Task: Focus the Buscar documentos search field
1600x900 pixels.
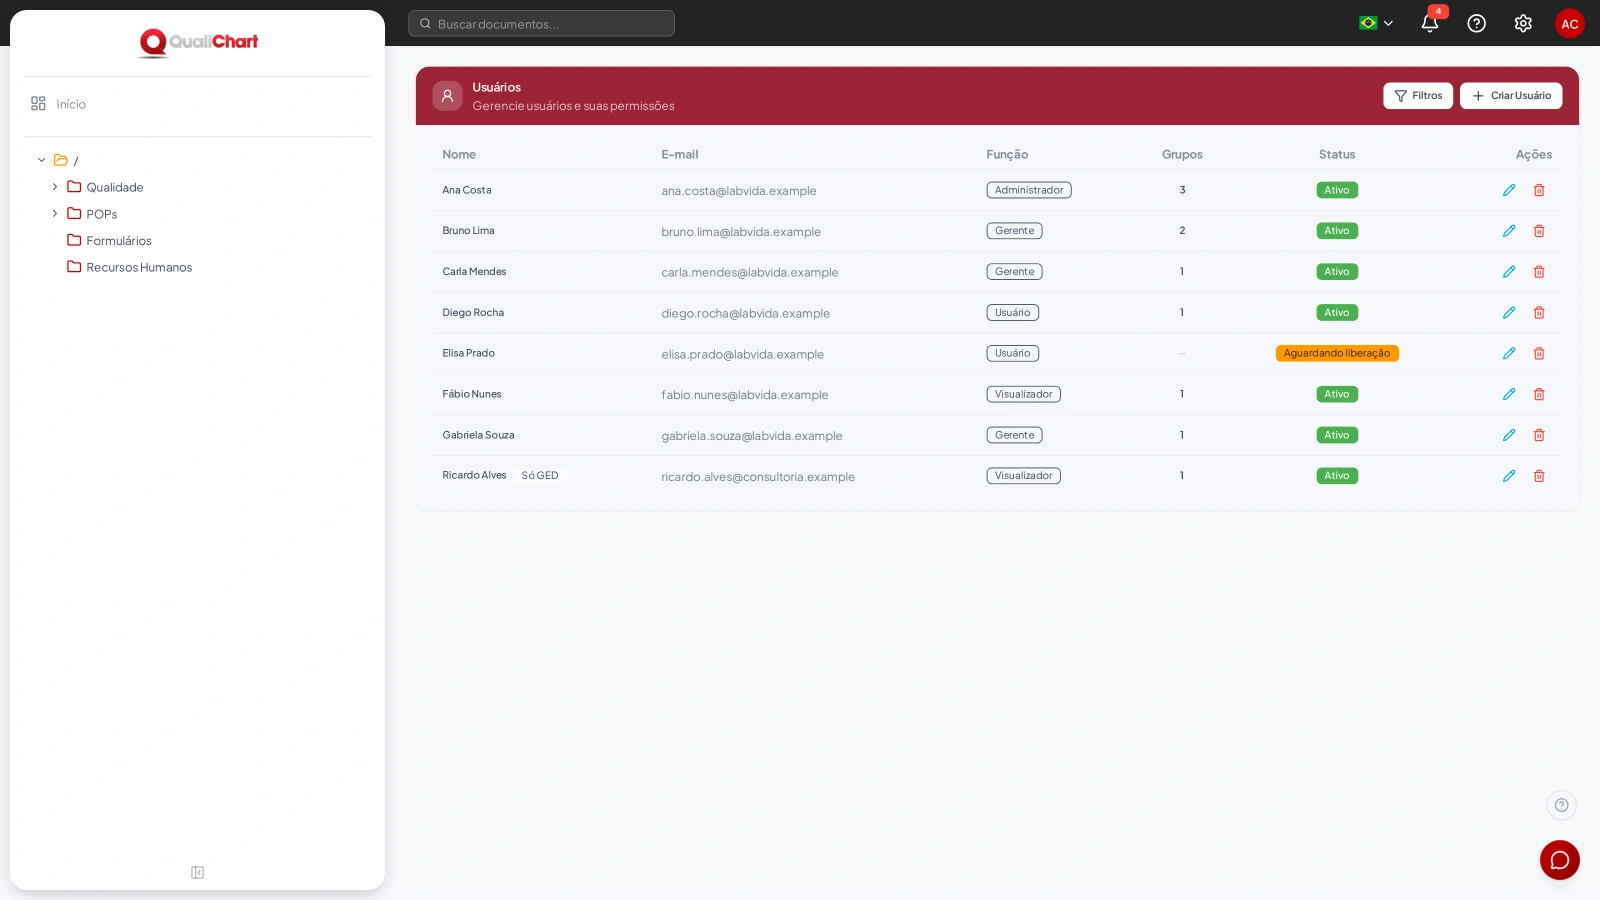Action: (541, 23)
